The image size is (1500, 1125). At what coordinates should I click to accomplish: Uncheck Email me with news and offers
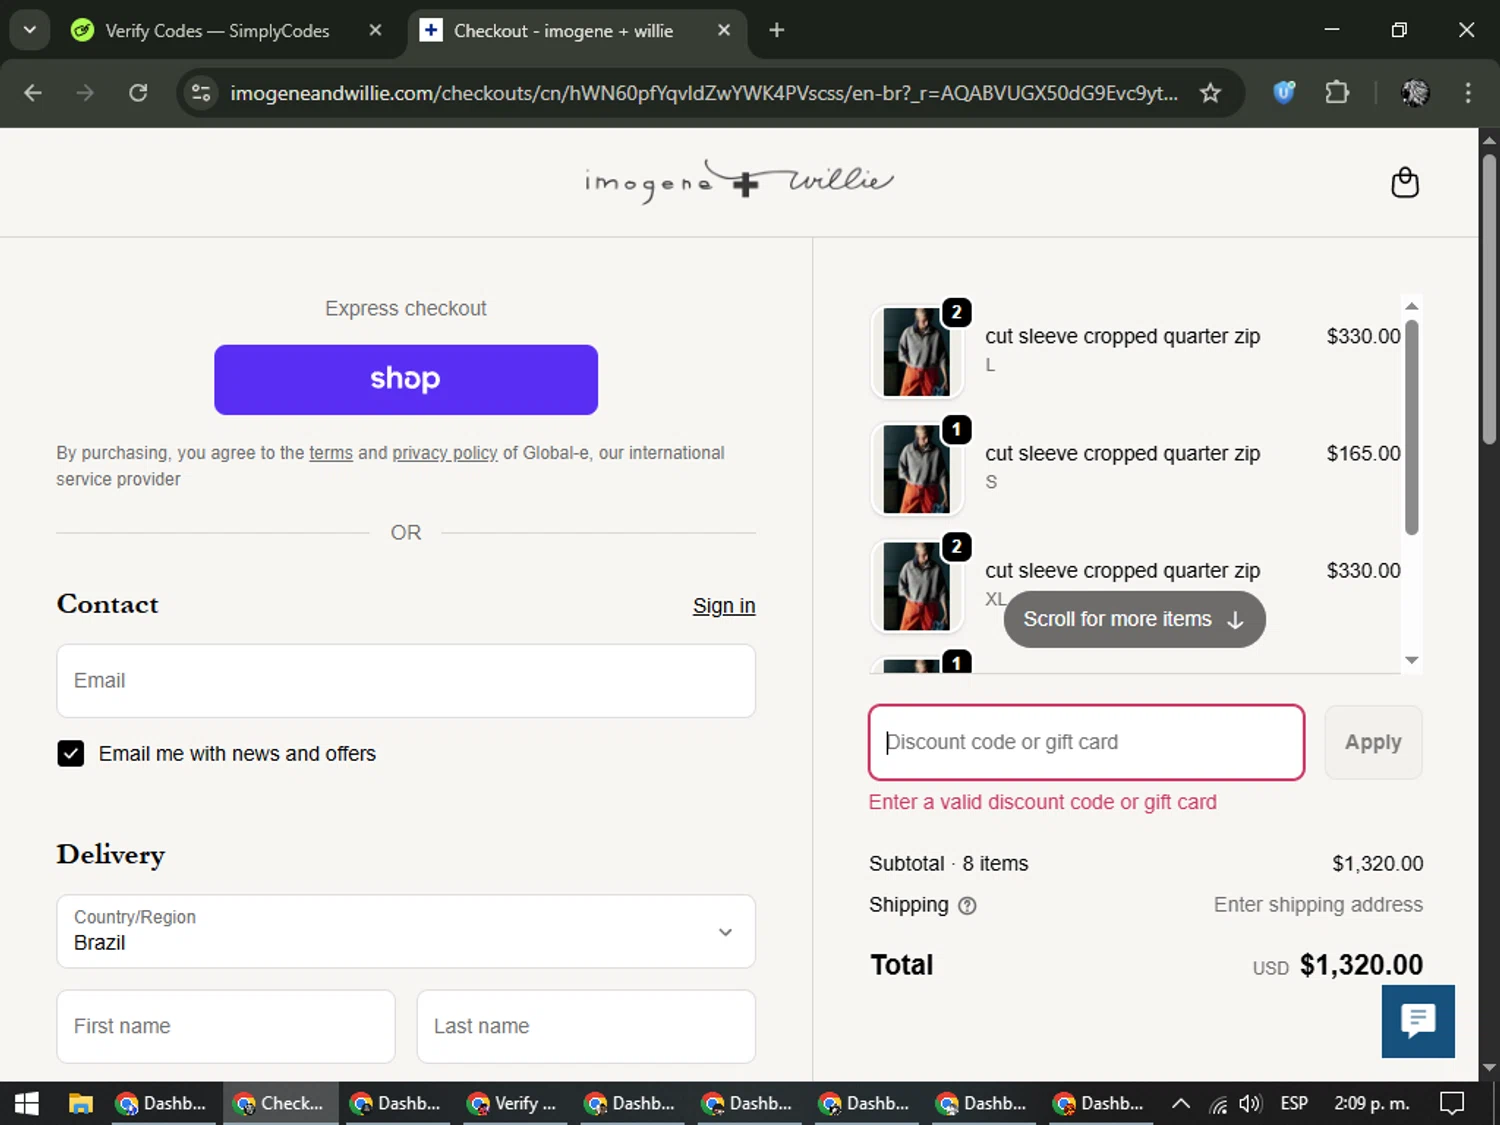coord(71,754)
